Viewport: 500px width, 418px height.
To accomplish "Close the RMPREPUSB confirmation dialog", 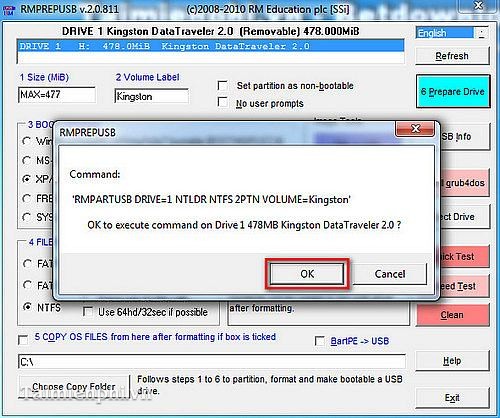I will coord(415,129).
